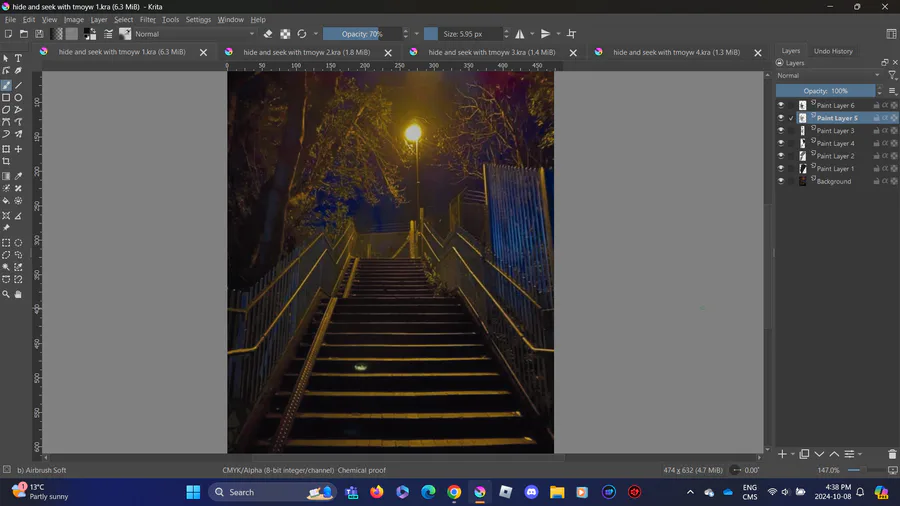Open the brush blending mode Normal dropdown
The width and height of the screenshot is (900, 506).
tap(195, 34)
